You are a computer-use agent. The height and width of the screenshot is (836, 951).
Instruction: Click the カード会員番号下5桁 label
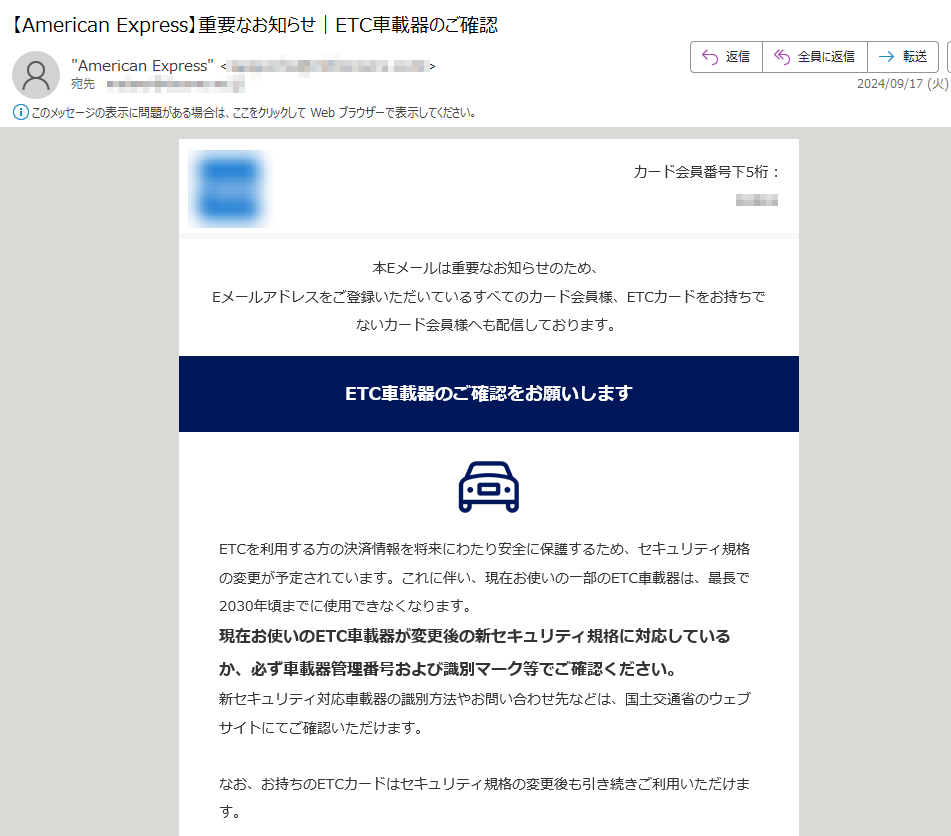[707, 172]
